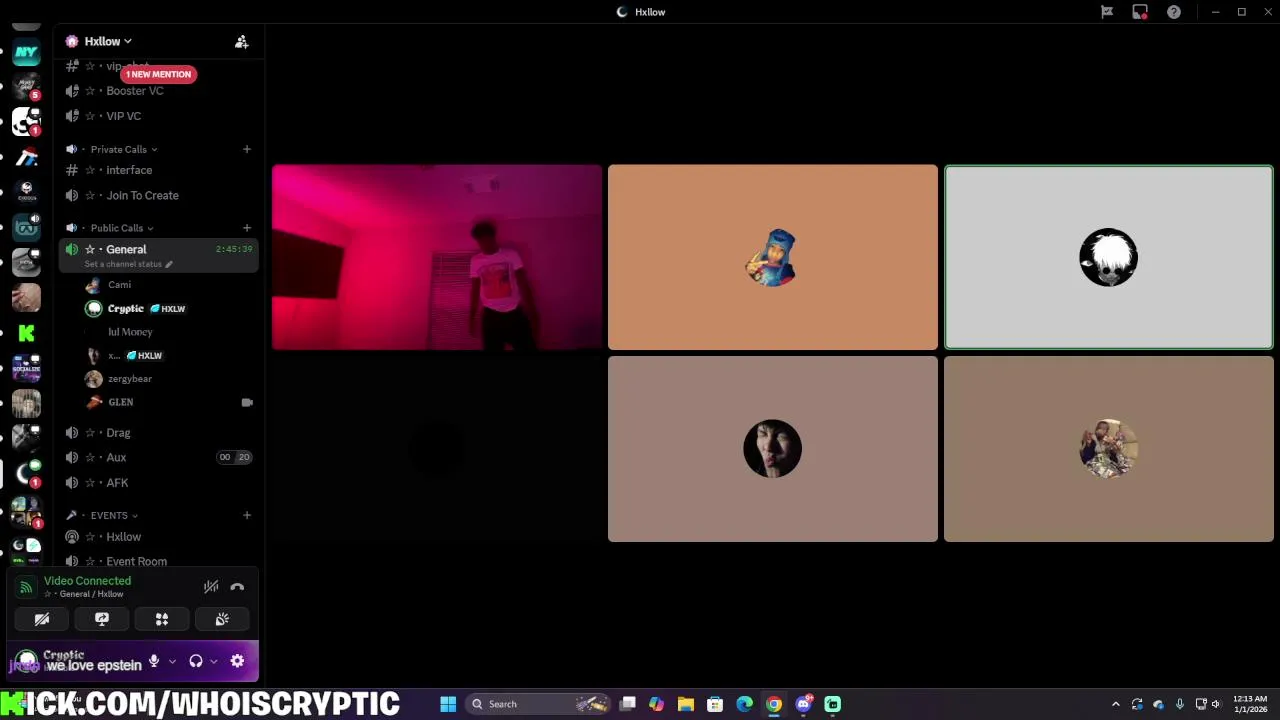
Task: Turn on your camera
Action: click(42, 619)
